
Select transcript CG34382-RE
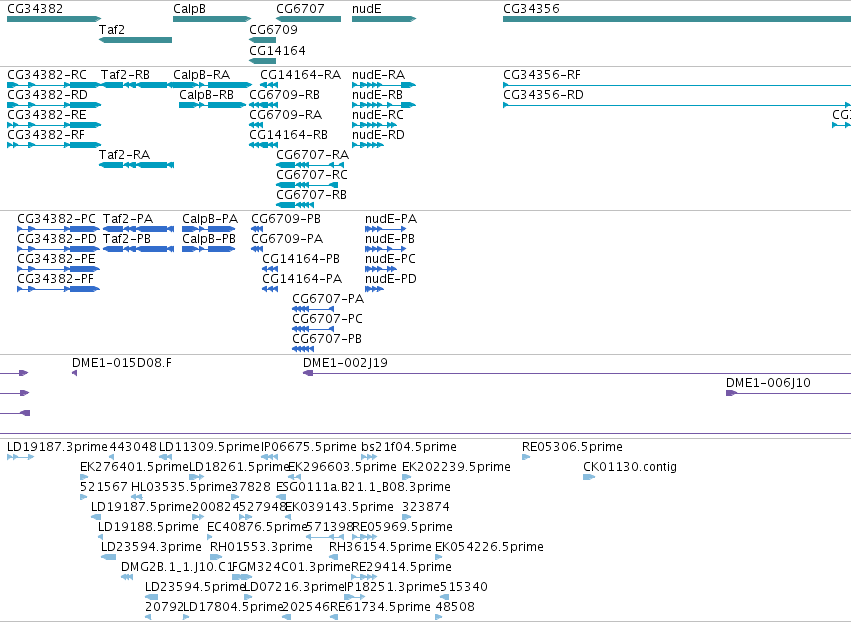tap(54, 125)
